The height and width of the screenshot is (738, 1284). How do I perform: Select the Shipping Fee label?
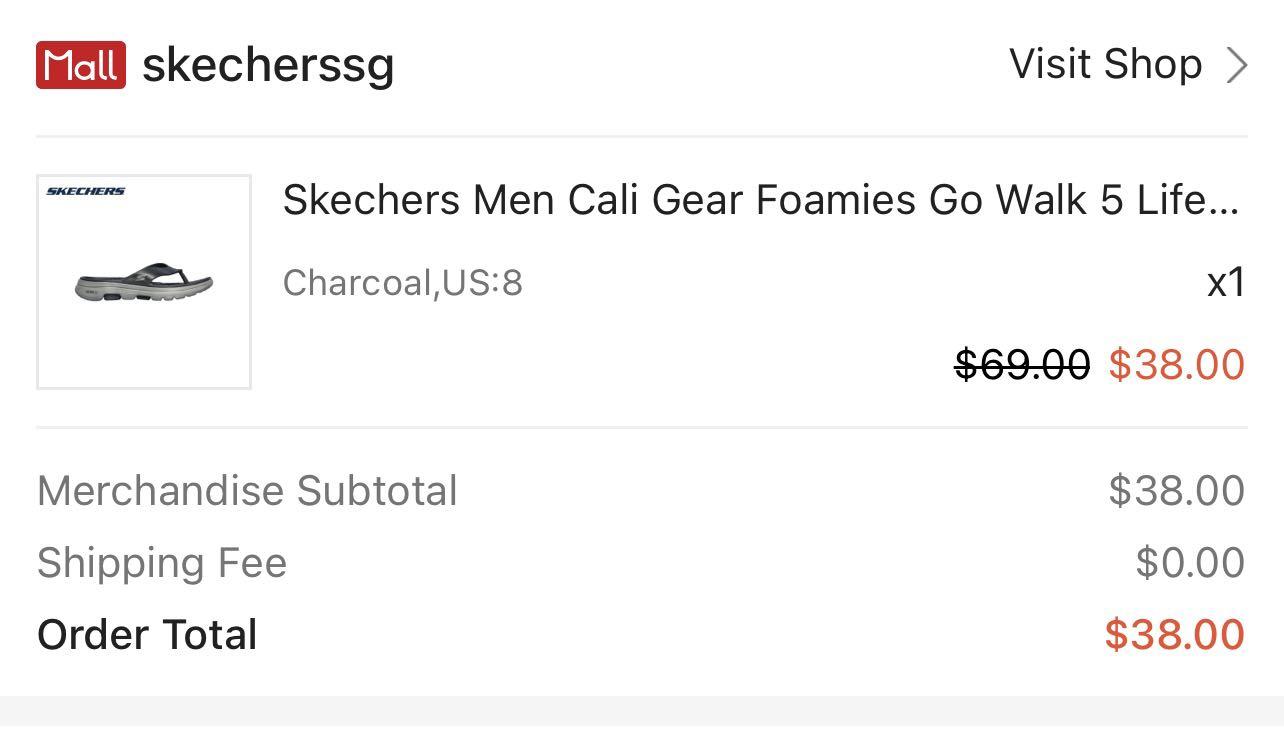[162, 563]
